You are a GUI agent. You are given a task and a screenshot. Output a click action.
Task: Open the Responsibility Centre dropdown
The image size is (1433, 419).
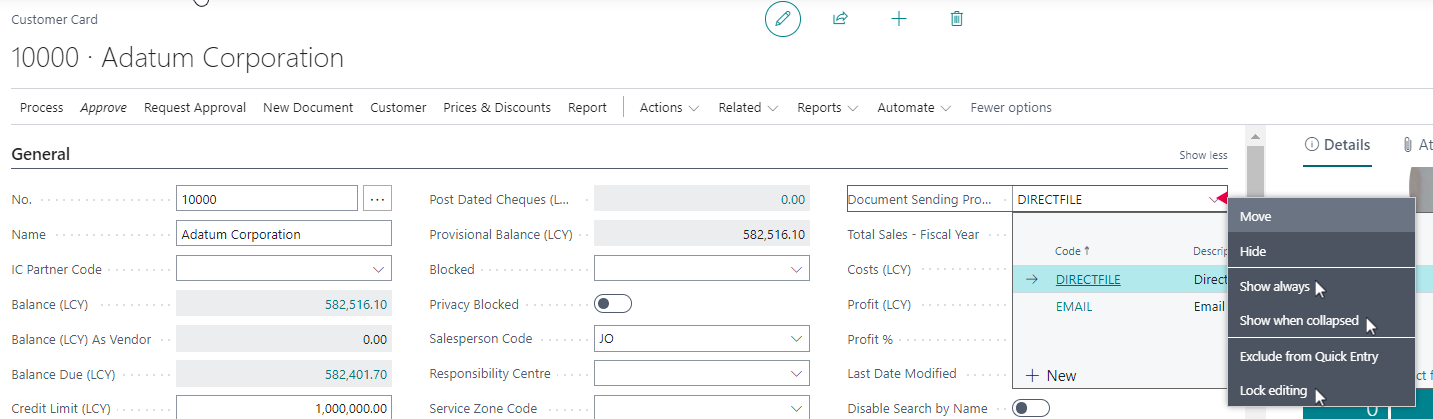click(797, 374)
